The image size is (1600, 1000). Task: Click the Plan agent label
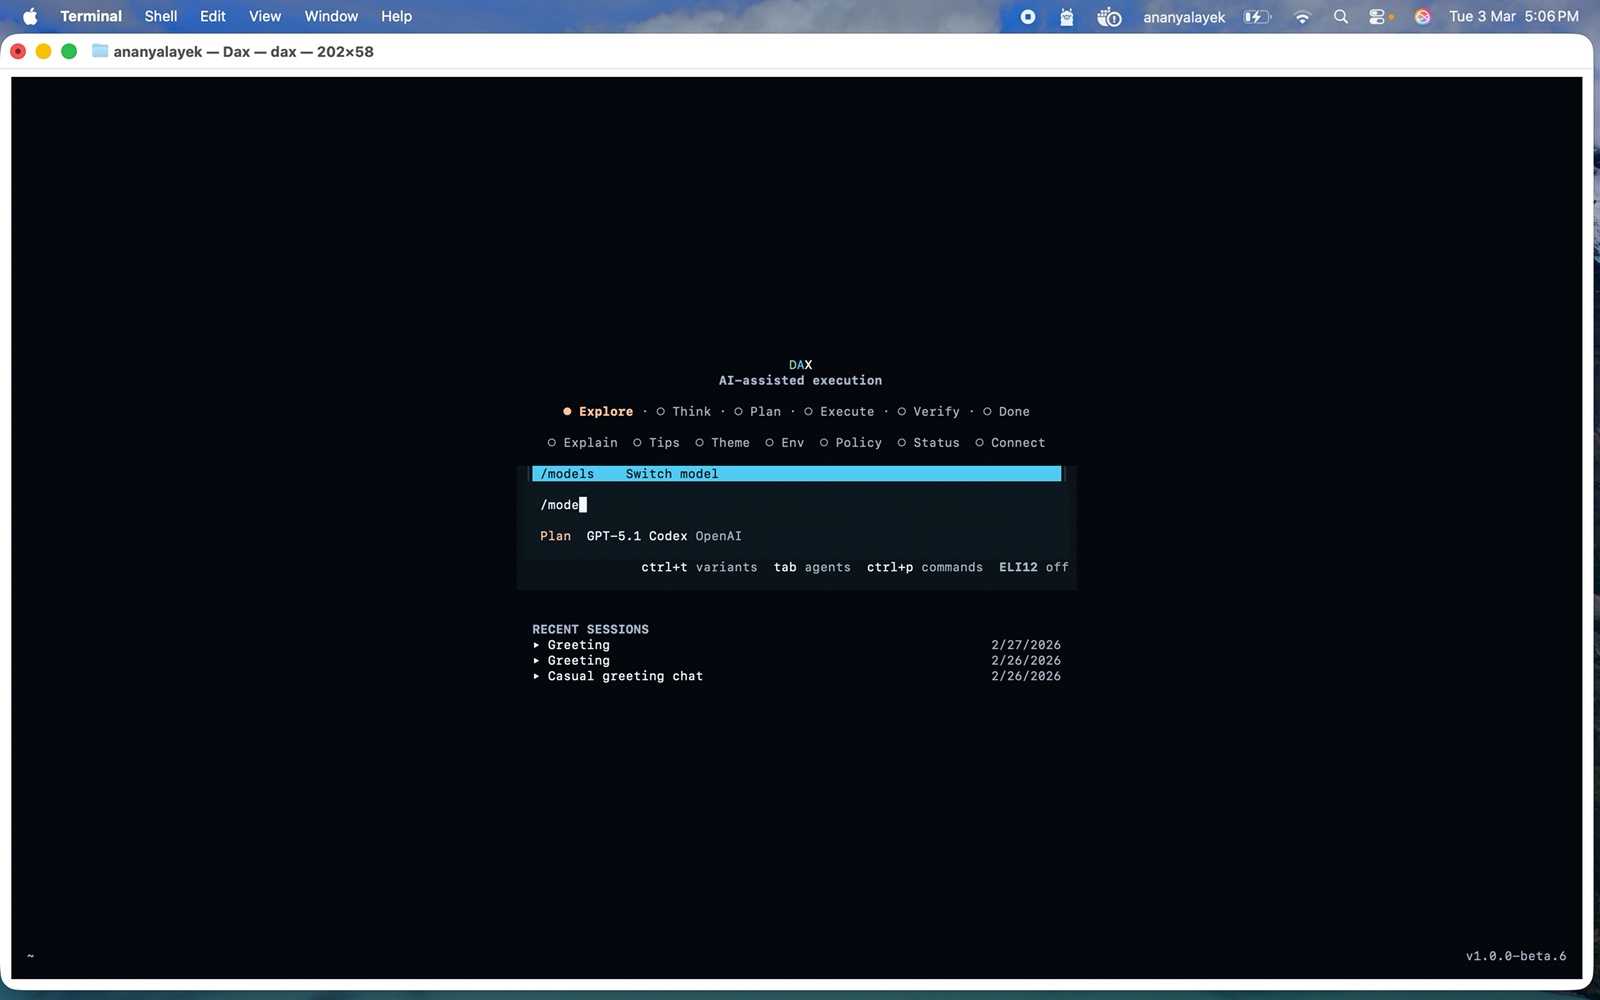coord(555,536)
